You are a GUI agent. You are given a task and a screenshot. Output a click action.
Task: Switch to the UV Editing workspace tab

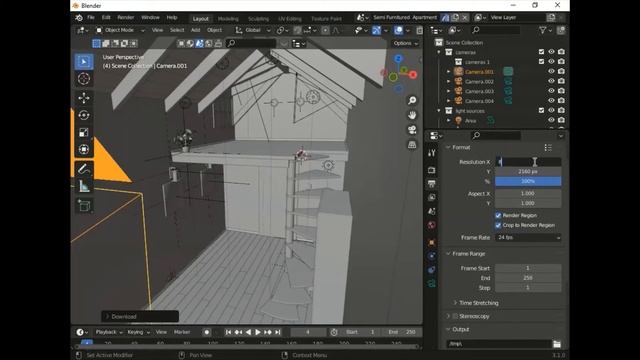(x=290, y=19)
